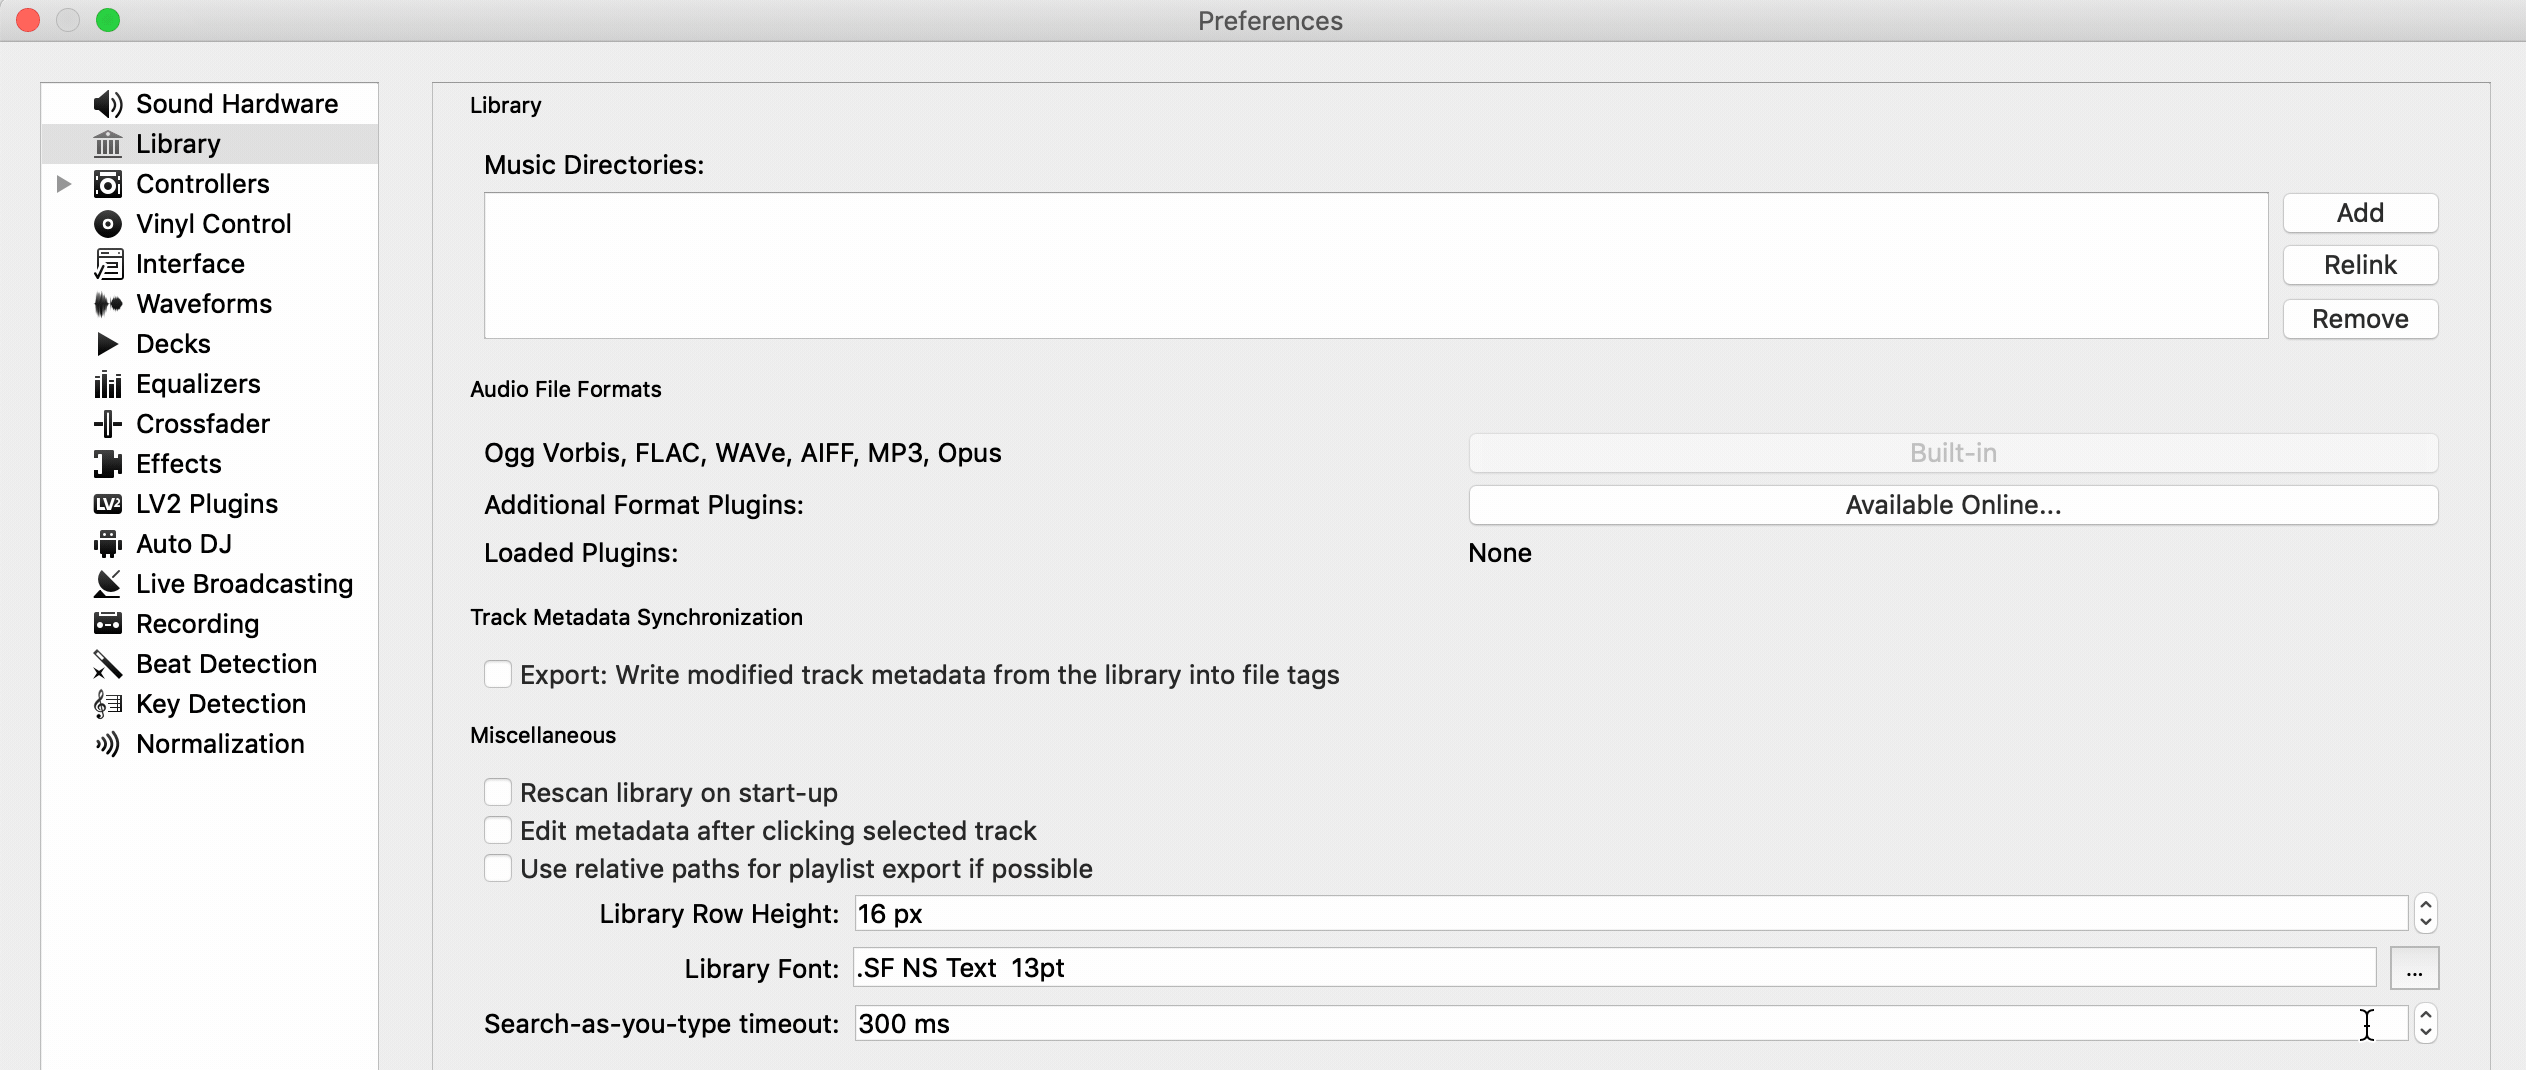Decrease Library Row Height with down arrow
This screenshot has height=1070, width=2526.
click(x=2425, y=922)
